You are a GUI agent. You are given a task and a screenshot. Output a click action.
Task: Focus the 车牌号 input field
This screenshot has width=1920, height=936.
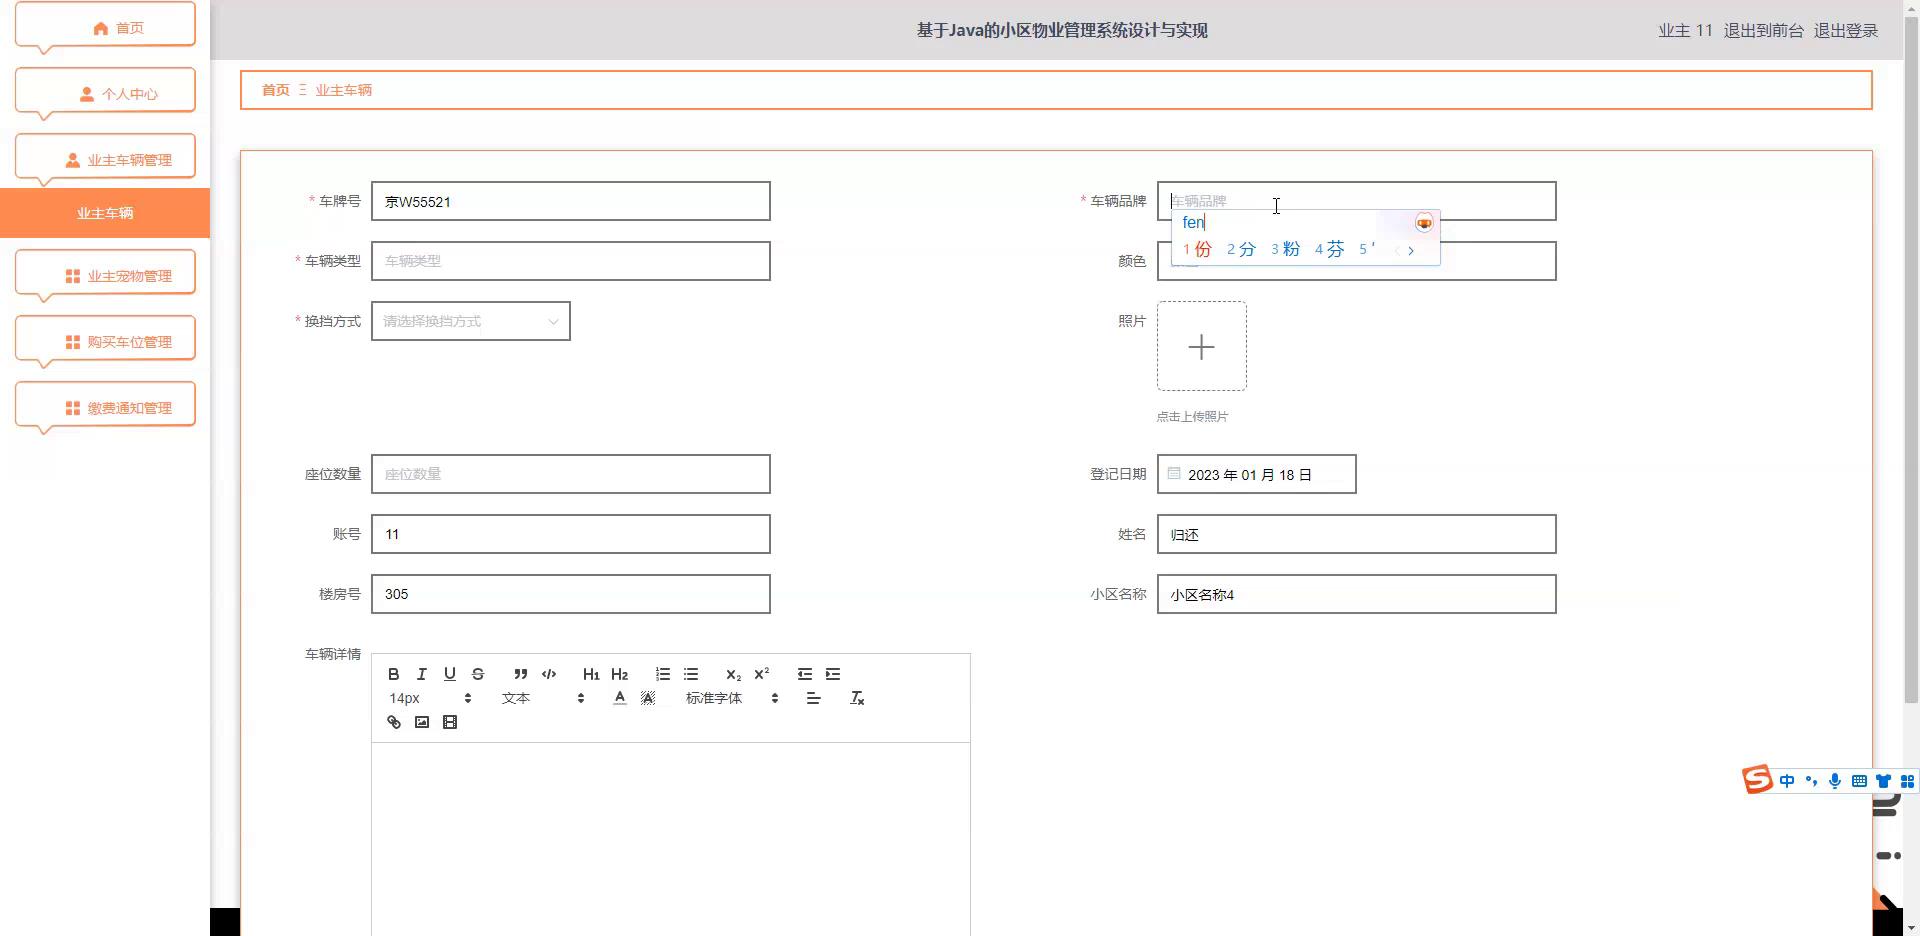pos(570,201)
